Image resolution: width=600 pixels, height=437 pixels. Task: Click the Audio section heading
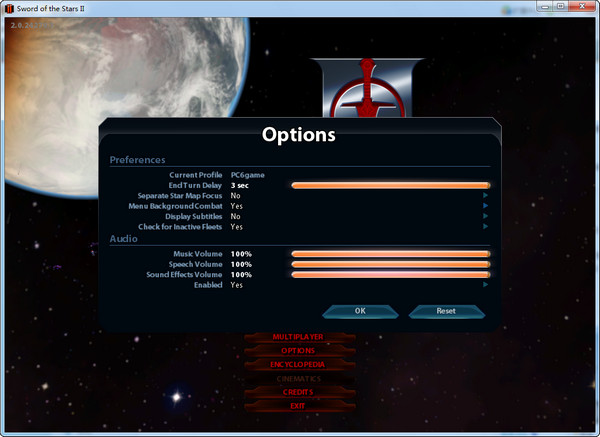point(124,239)
